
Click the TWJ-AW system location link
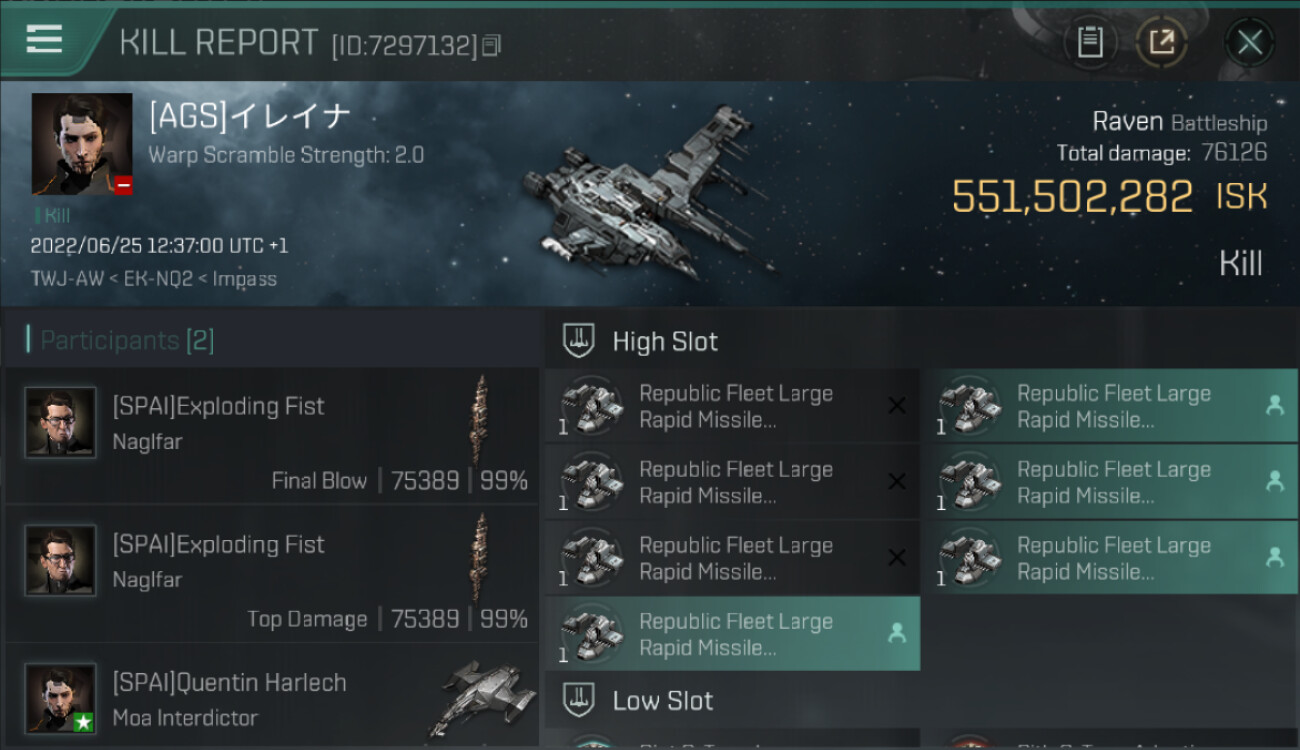point(62,279)
